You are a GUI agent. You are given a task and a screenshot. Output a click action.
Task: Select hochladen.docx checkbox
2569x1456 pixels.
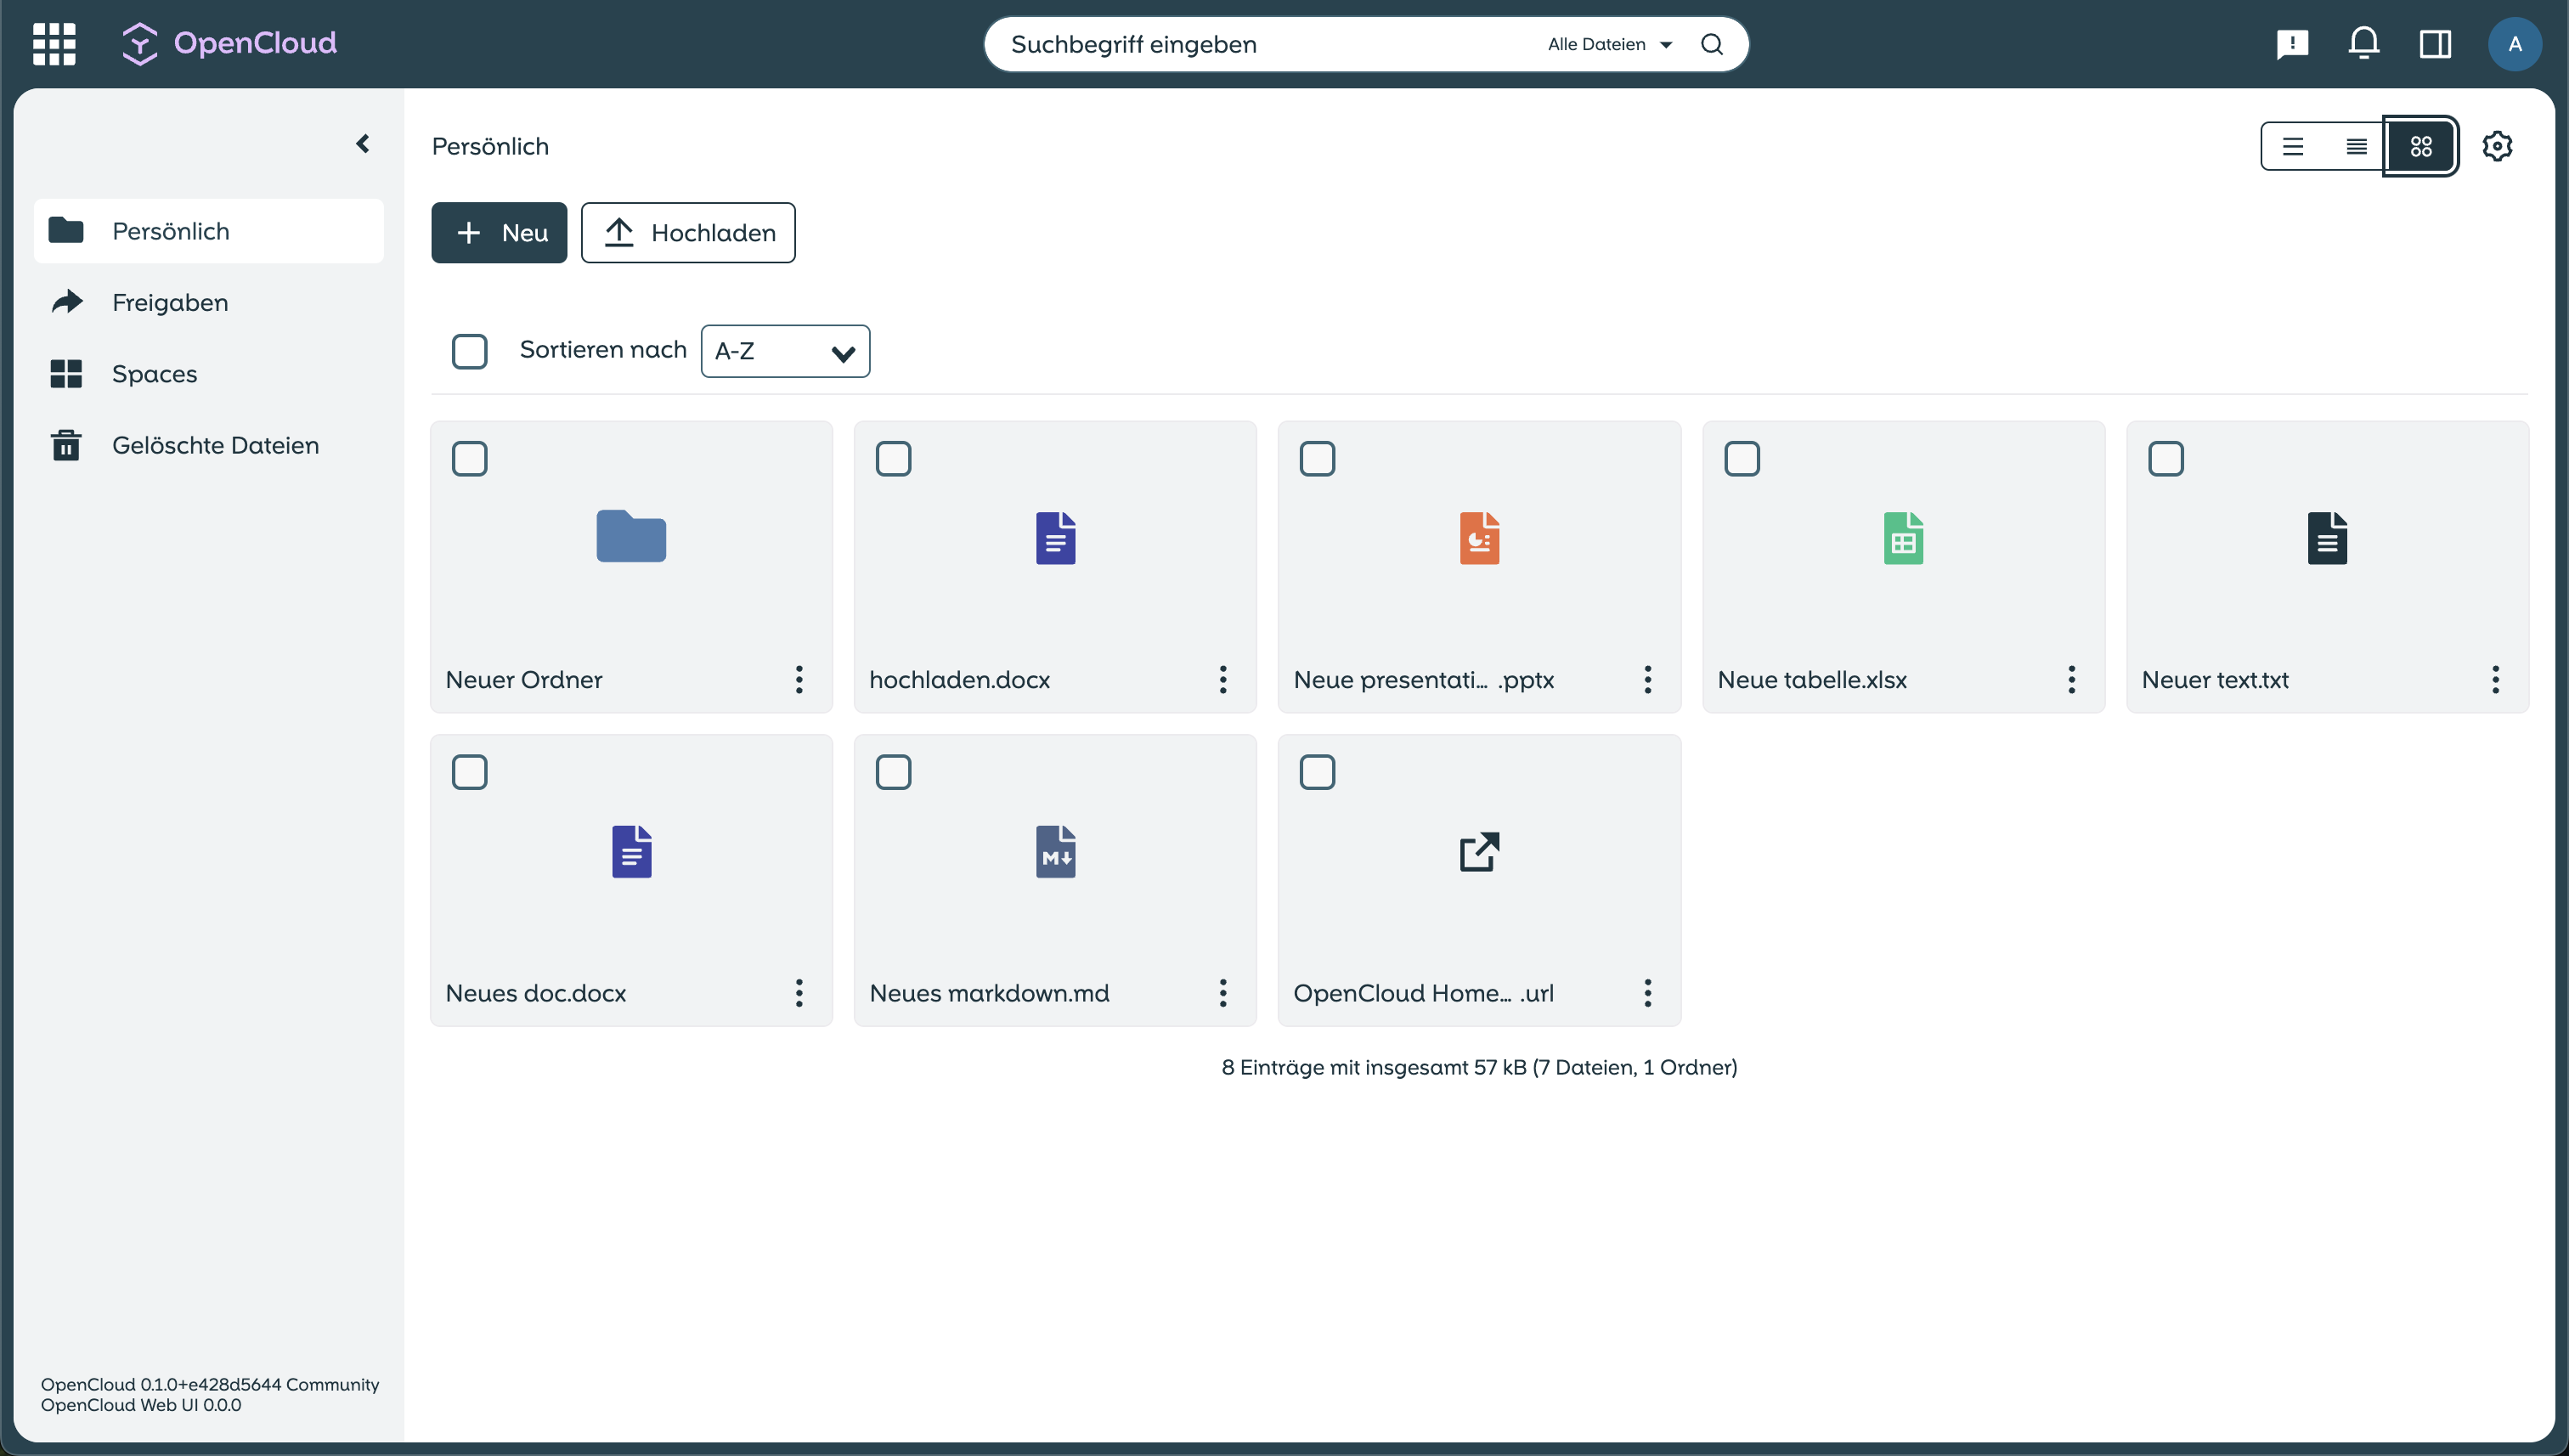893,459
